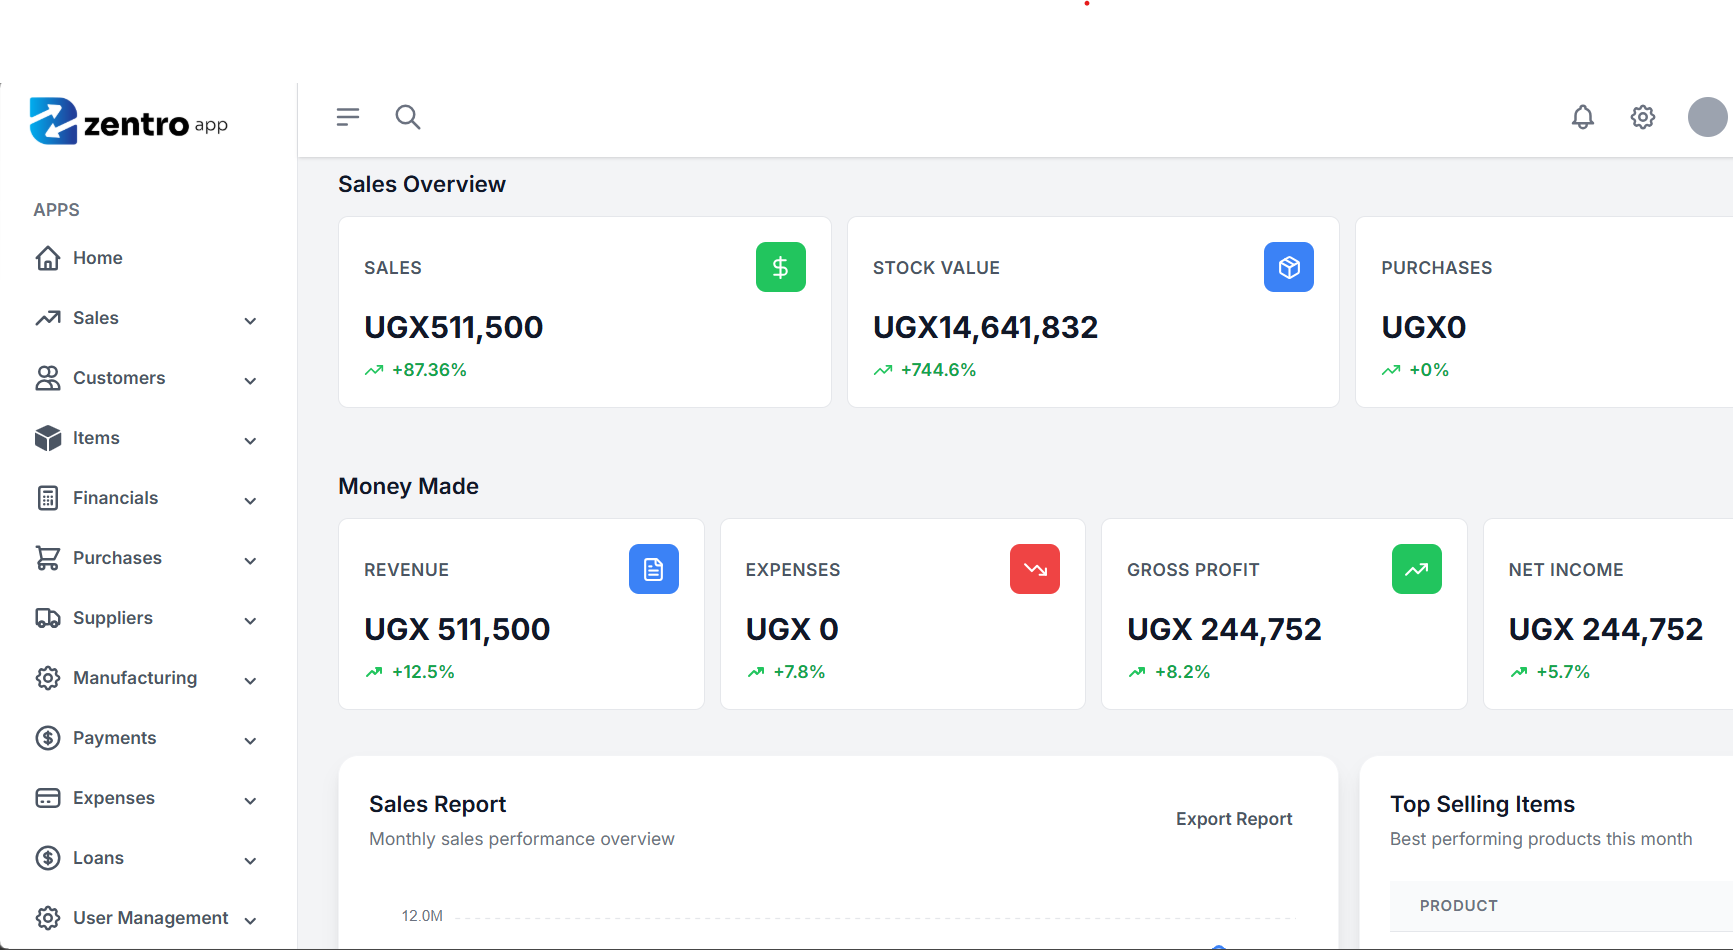Click the Purchases cart icon
This screenshot has width=1733, height=950.
48,558
